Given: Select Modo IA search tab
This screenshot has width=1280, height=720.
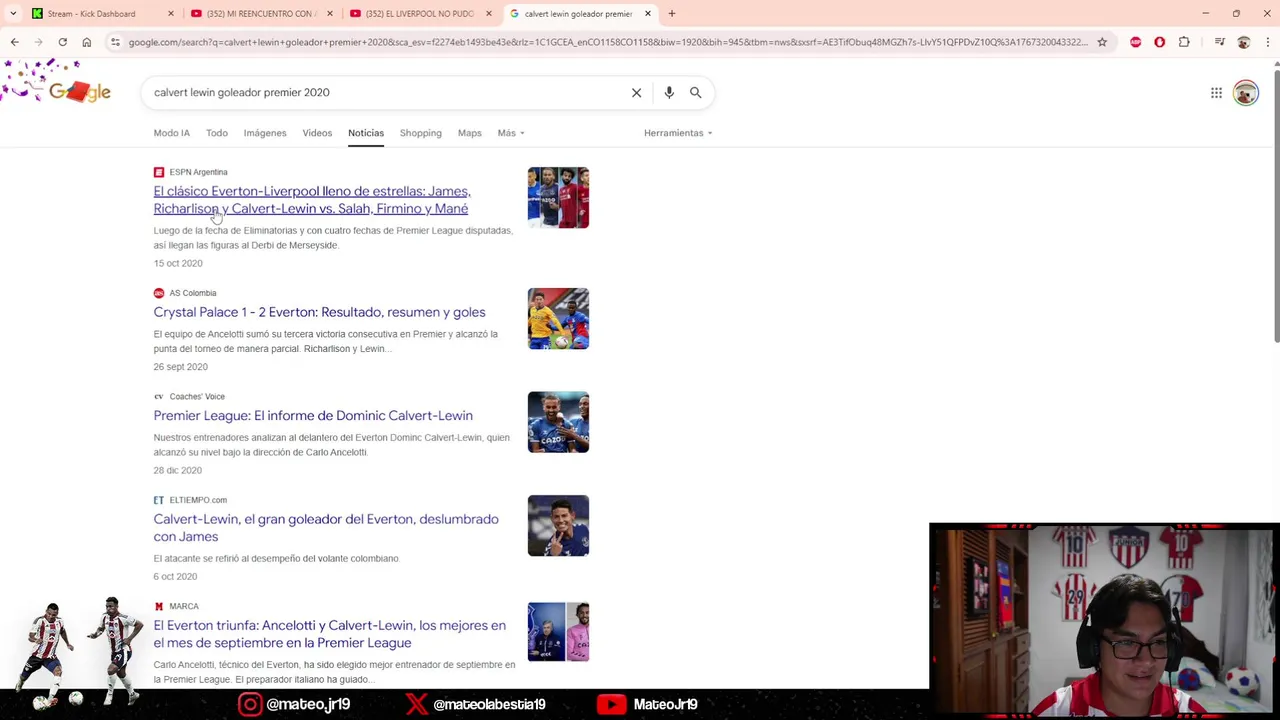Looking at the screenshot, I should (x=171, y=133).
